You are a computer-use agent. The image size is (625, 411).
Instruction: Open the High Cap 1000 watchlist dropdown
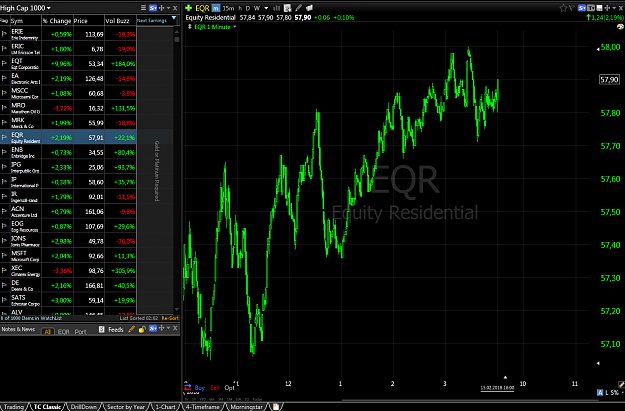(26, 8)
